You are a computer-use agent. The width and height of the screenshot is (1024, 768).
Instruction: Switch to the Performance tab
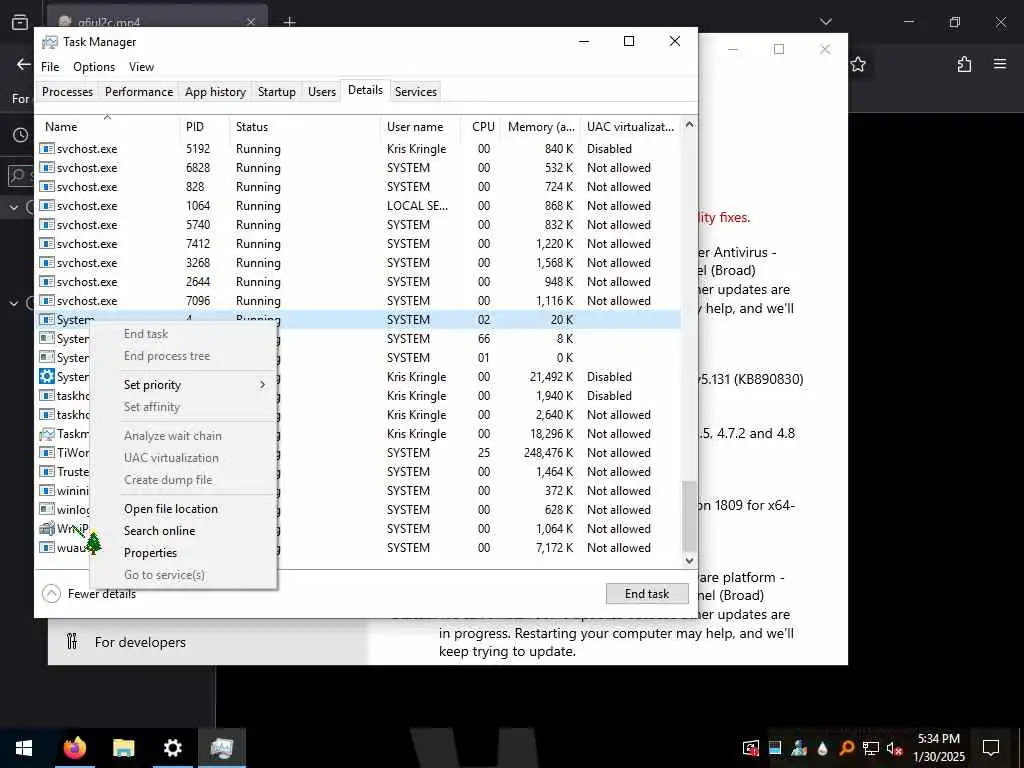(139, 92)
